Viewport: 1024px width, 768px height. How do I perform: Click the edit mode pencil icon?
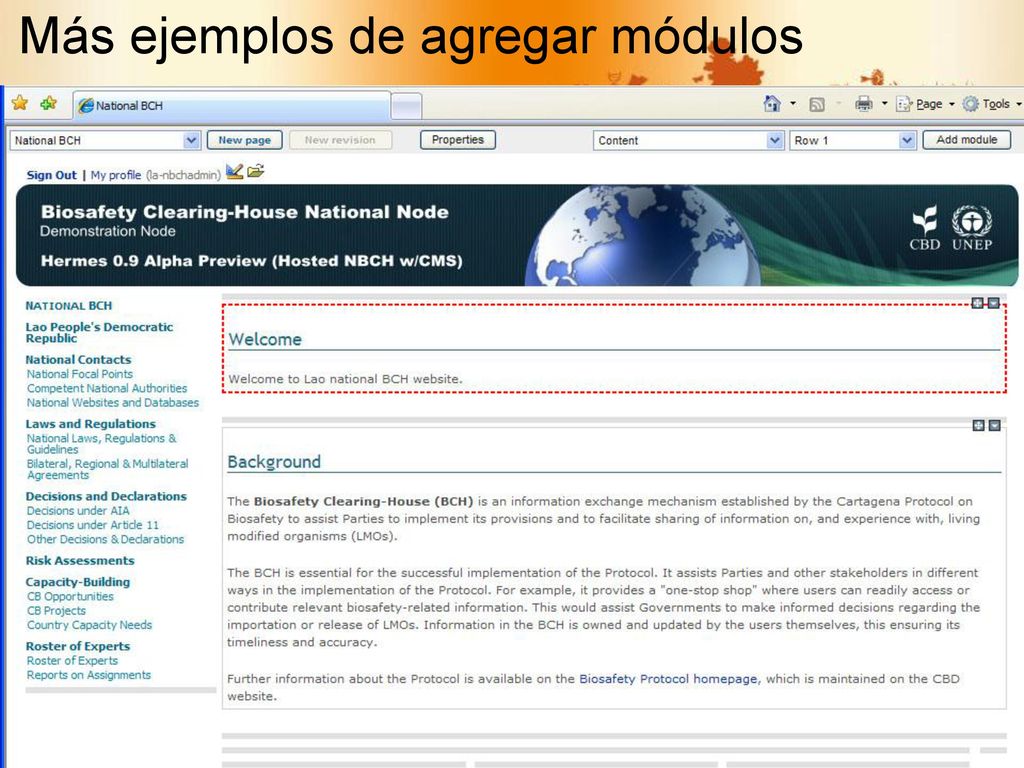[x=234, y=172]
